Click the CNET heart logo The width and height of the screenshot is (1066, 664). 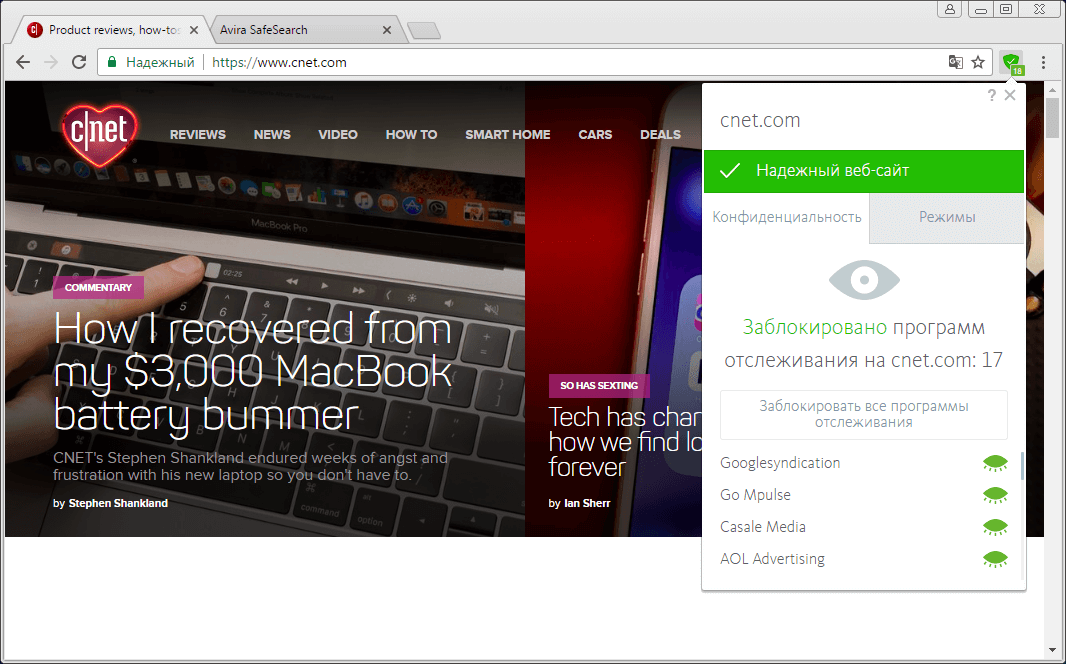click(99, 135)
